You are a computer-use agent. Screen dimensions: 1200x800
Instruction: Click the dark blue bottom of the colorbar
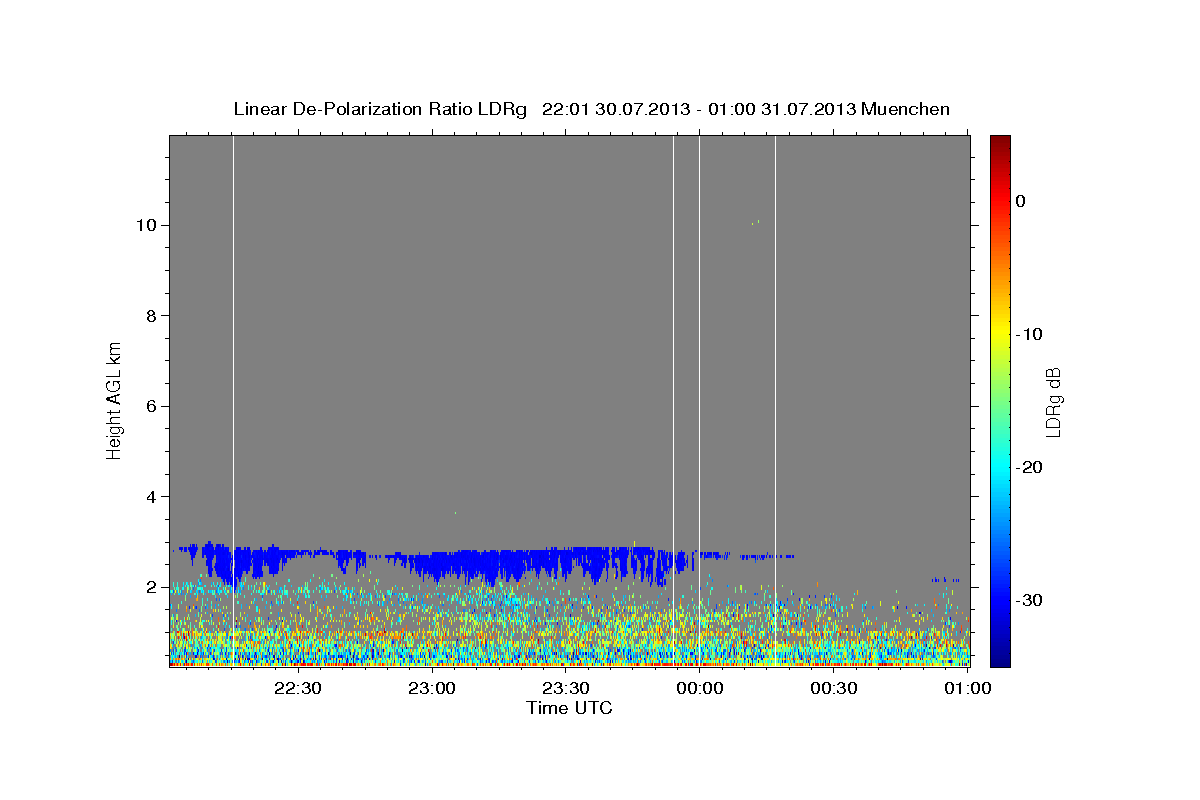1000,655
